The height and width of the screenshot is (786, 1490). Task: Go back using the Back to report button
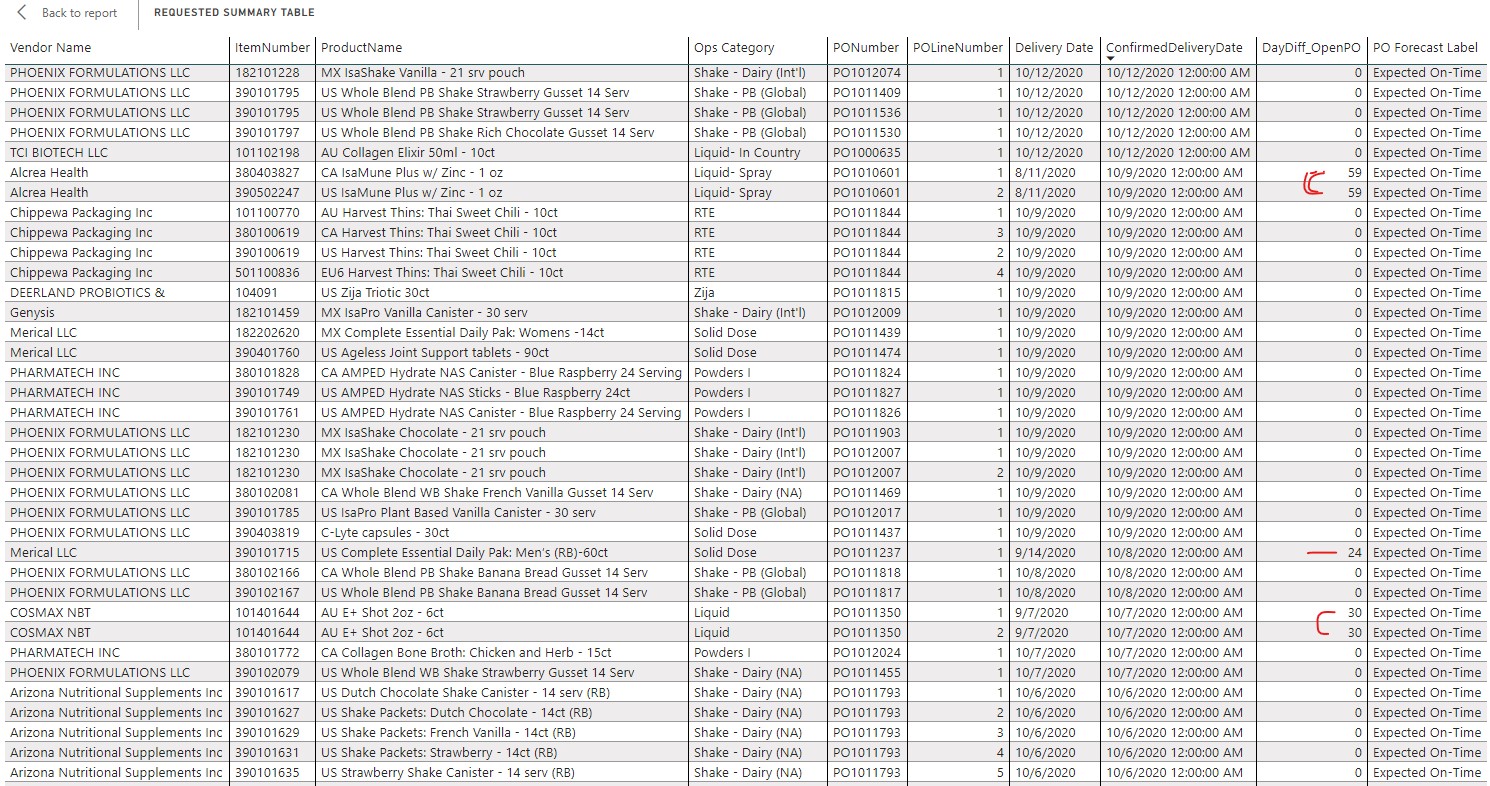click(67, 13)
